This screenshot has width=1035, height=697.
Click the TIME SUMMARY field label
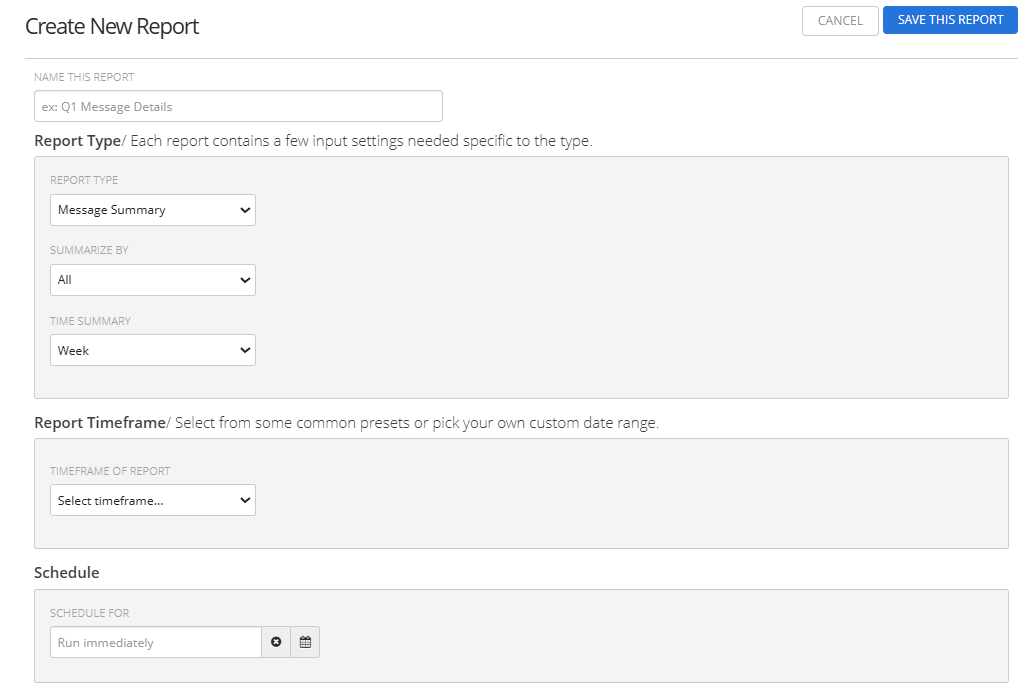pos(90,321)
